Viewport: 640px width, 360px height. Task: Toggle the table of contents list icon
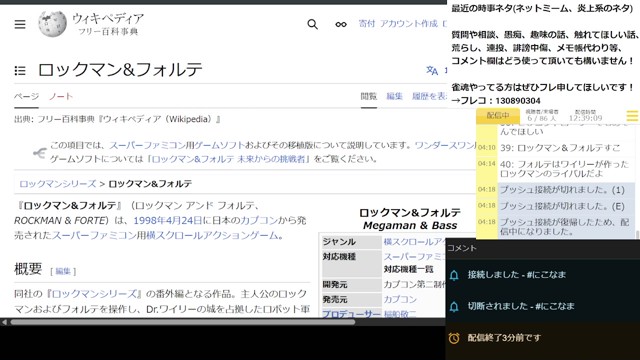point(20,71)
